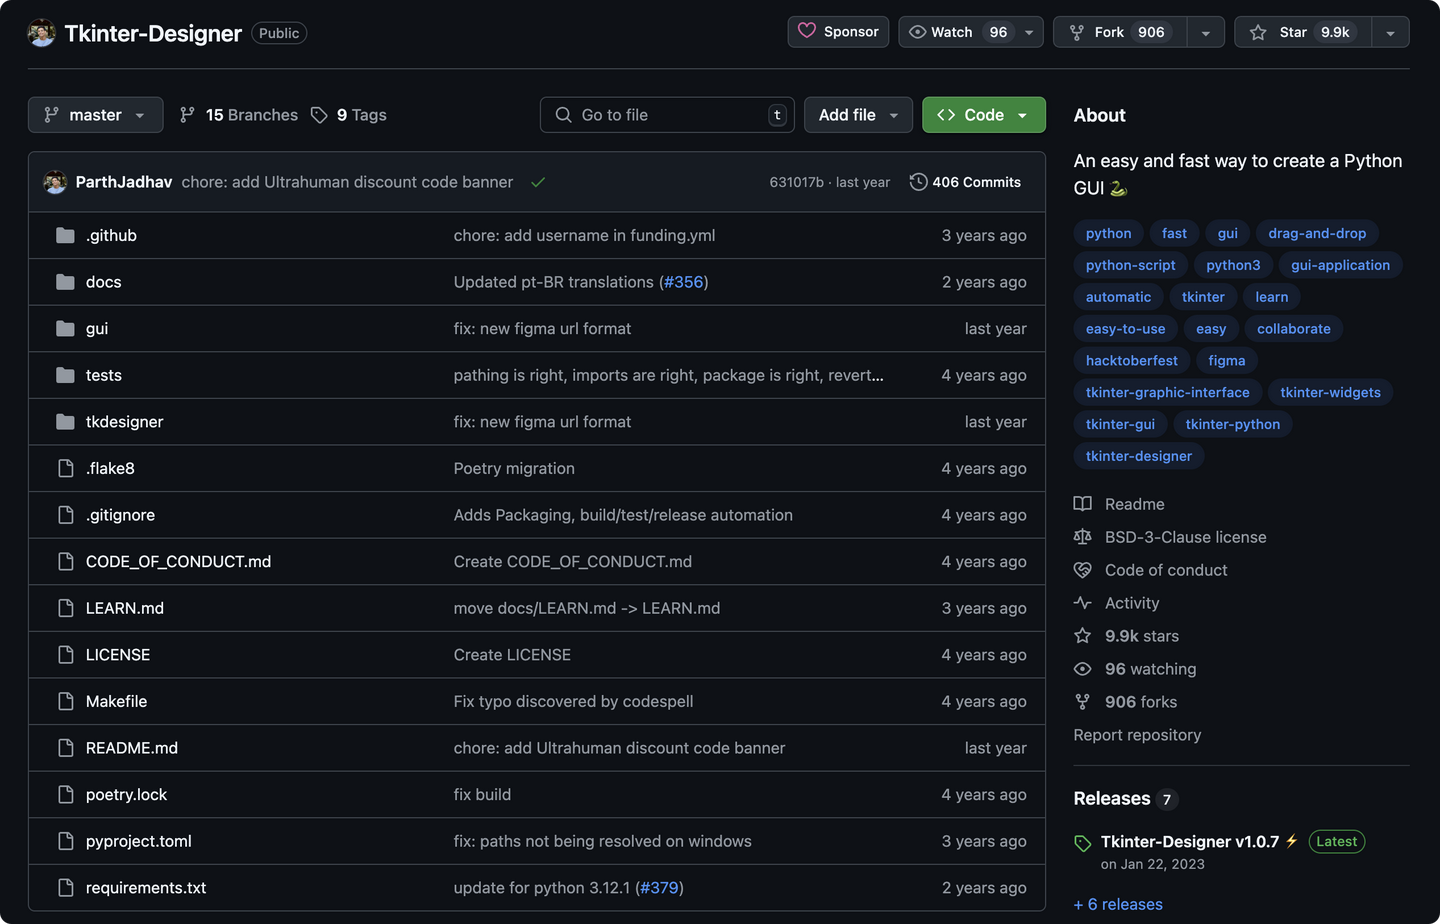Open the LICENSE file
The width and height of the screenshot is (1440, 924).
(x=118, y=655)
